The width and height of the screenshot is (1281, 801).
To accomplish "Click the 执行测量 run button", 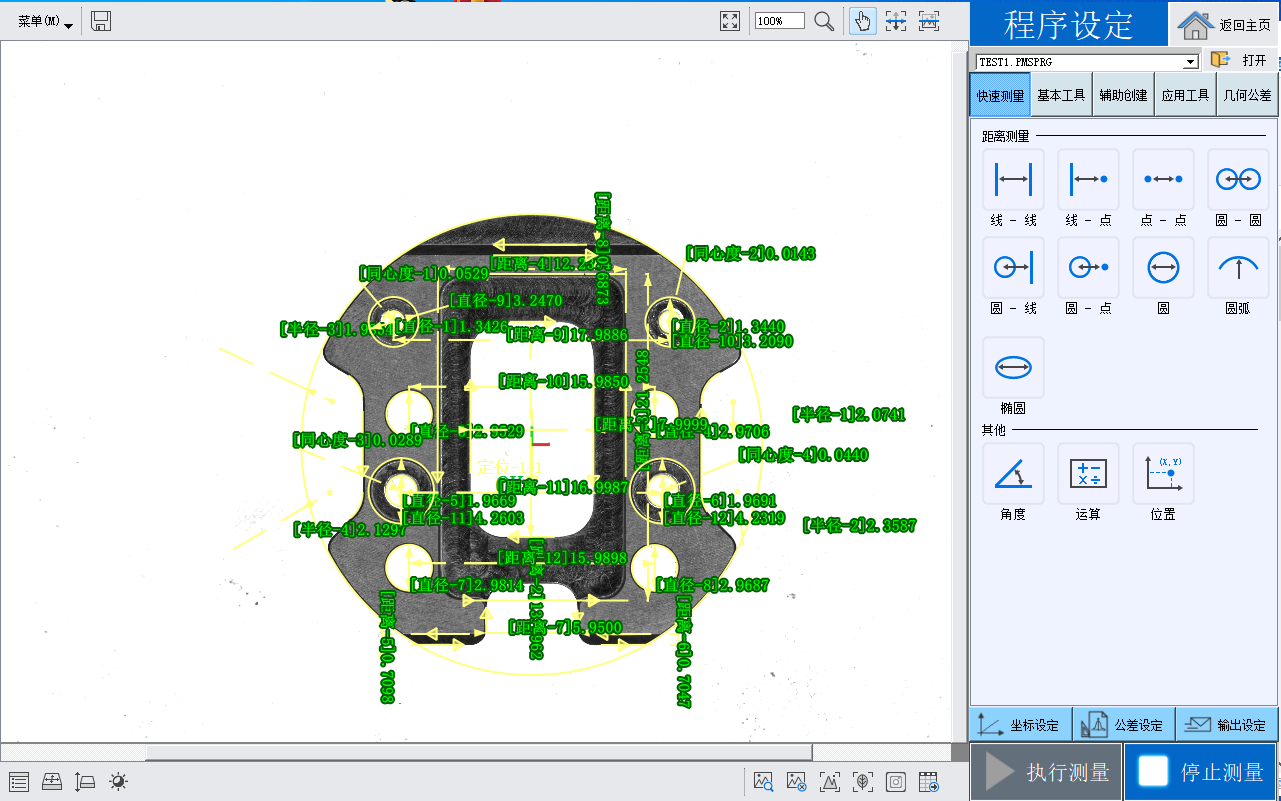I will 1047,772.
